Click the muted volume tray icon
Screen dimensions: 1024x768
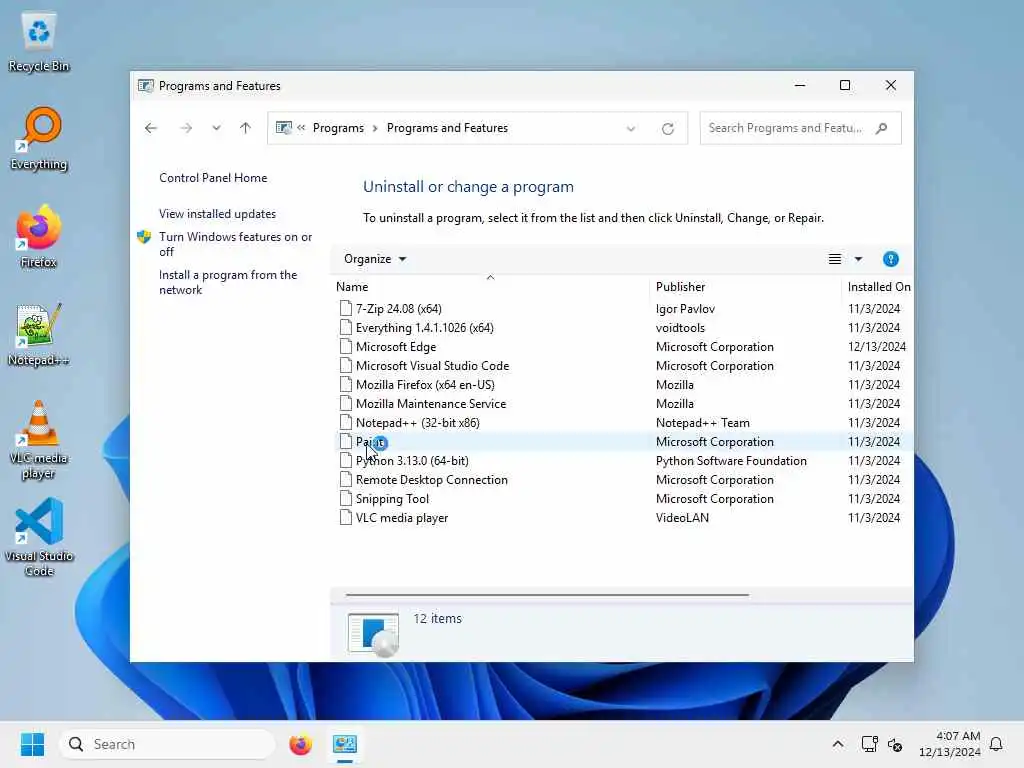pyautogui.click(x=895, y=744)
